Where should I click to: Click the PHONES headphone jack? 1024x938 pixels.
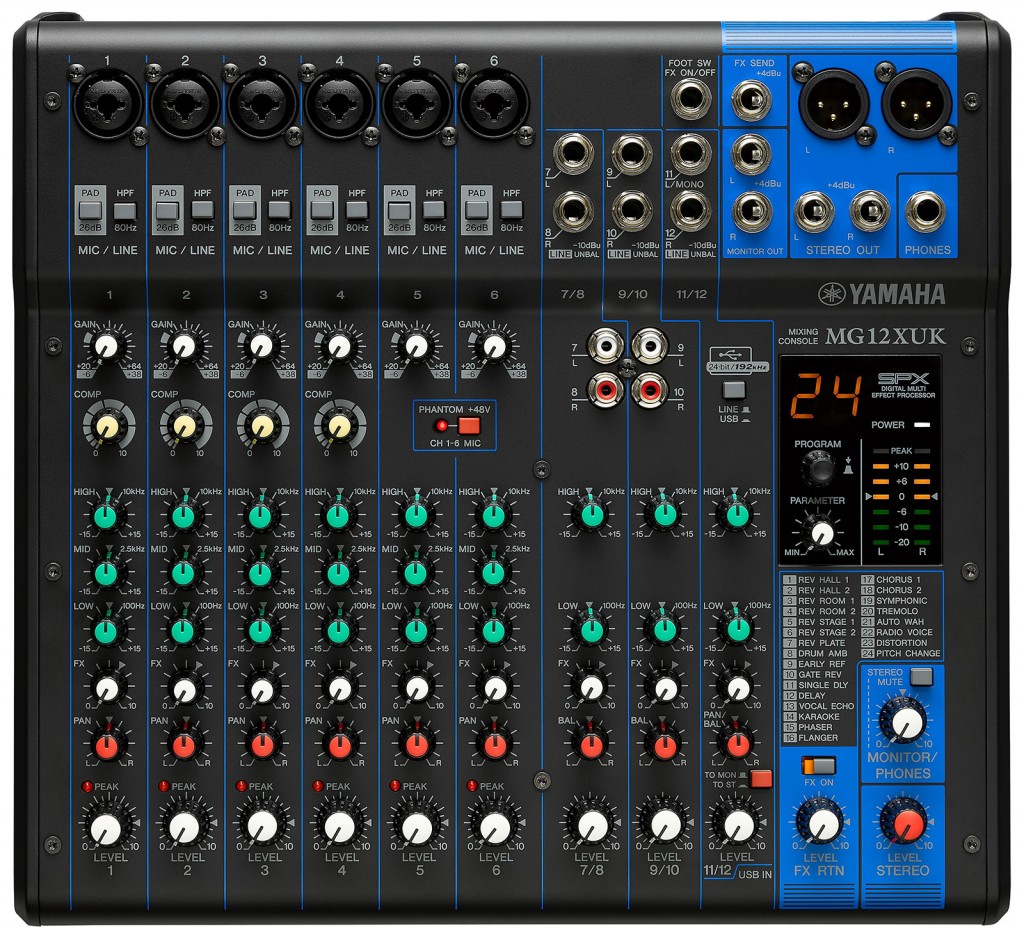(x=925, y=211)
